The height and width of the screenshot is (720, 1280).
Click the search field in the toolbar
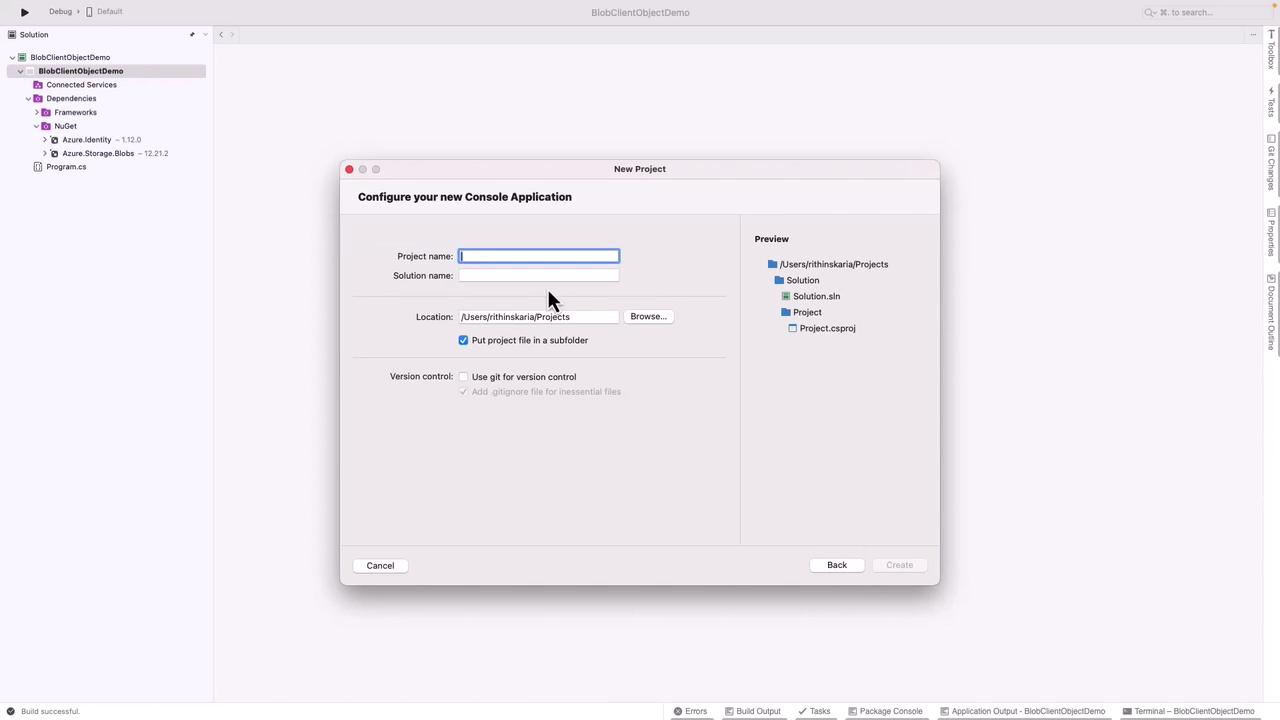click(1207, 12)
